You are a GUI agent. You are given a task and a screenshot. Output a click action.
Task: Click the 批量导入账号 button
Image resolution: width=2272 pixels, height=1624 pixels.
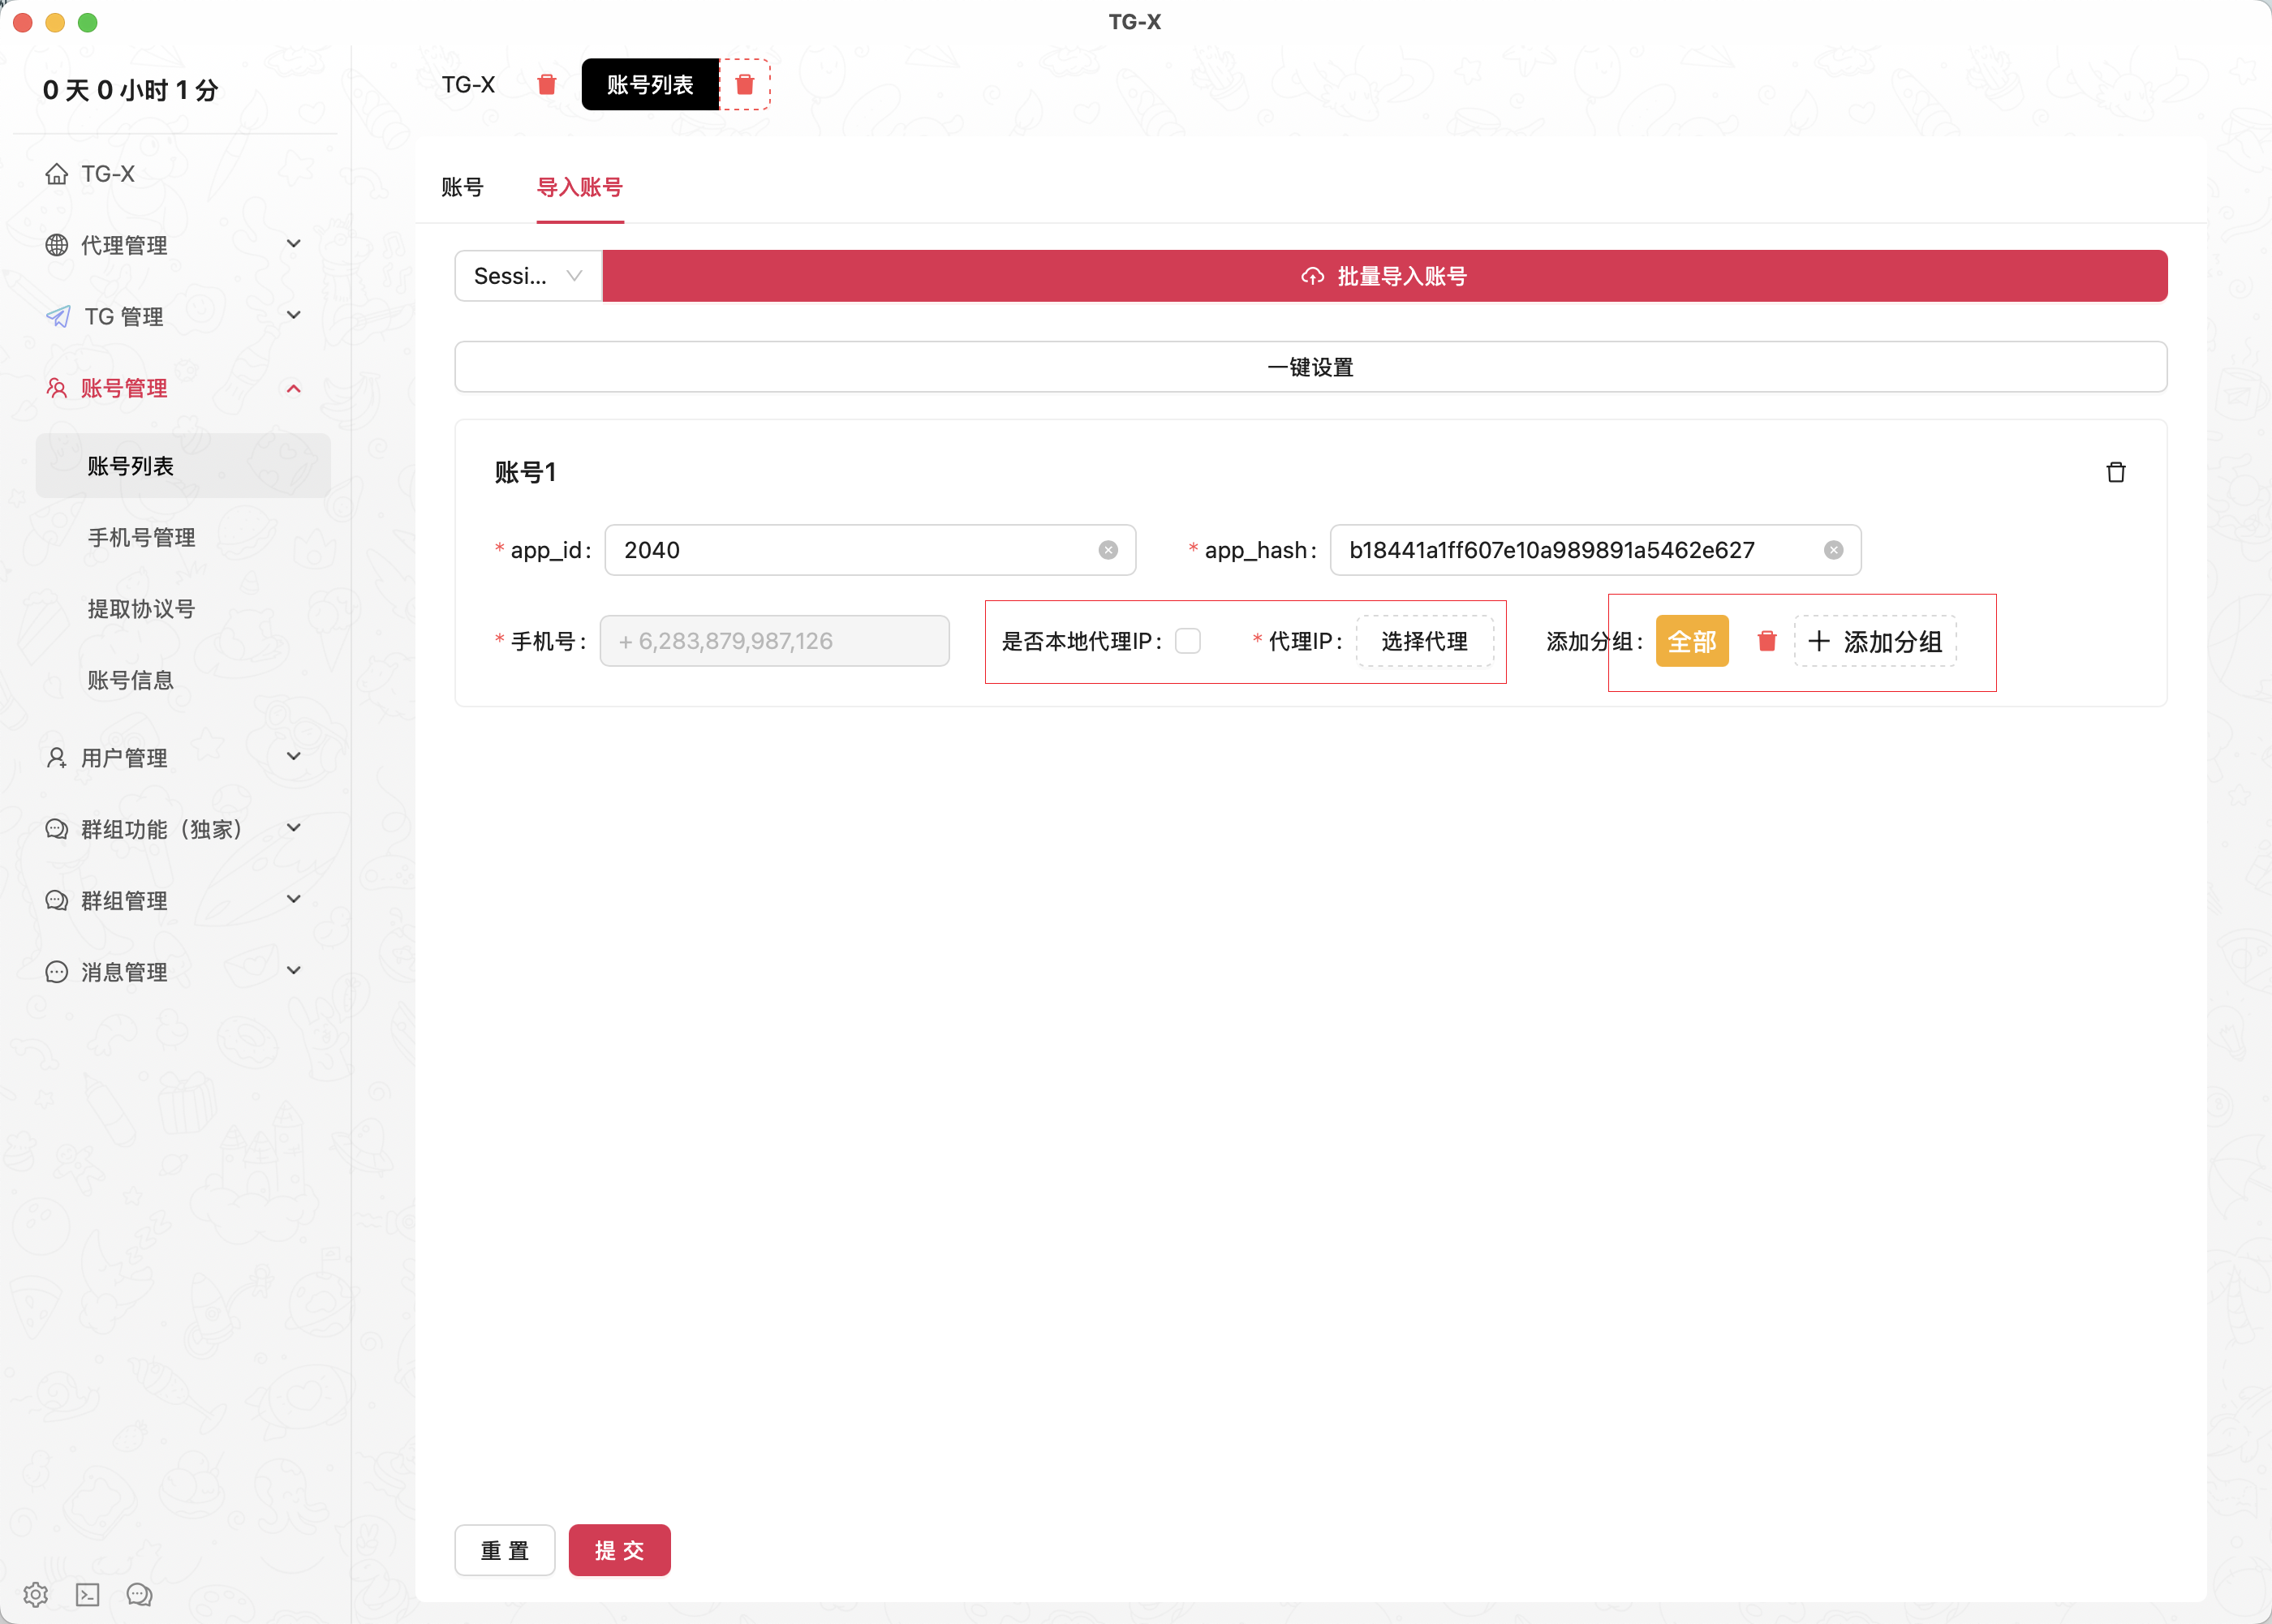click(1385, 276)
